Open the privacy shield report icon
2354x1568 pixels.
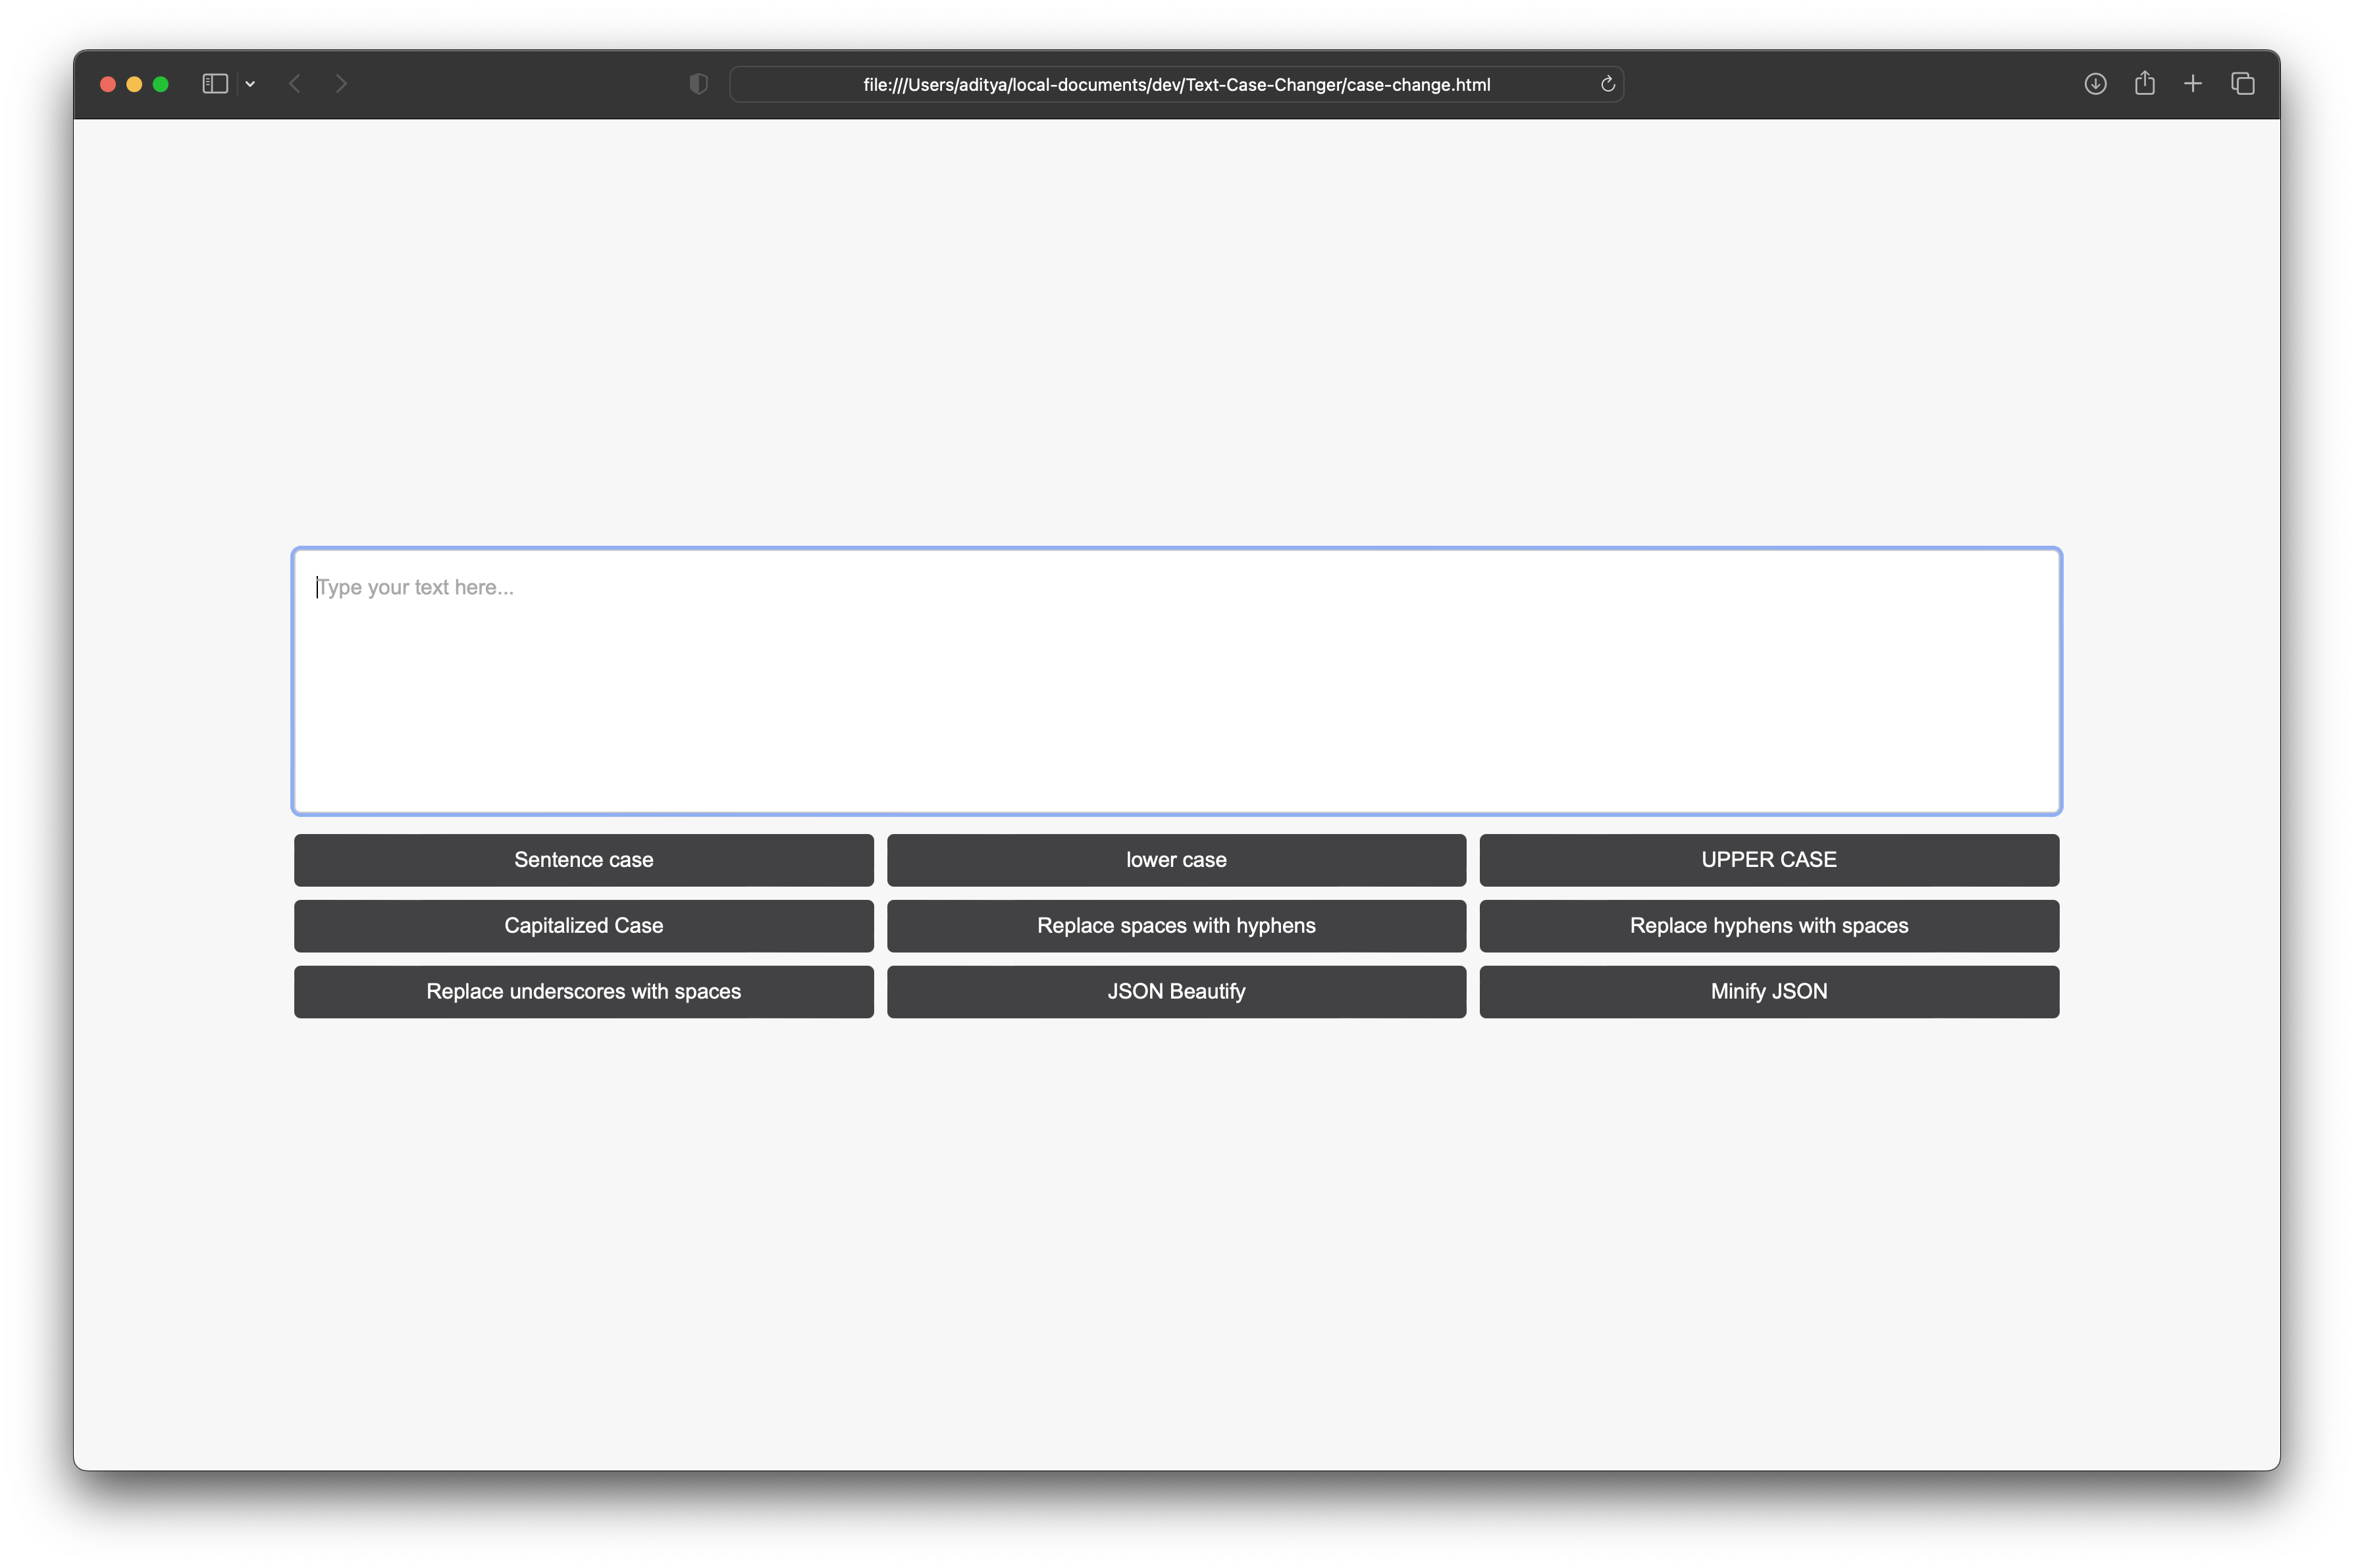click(699, 84)
